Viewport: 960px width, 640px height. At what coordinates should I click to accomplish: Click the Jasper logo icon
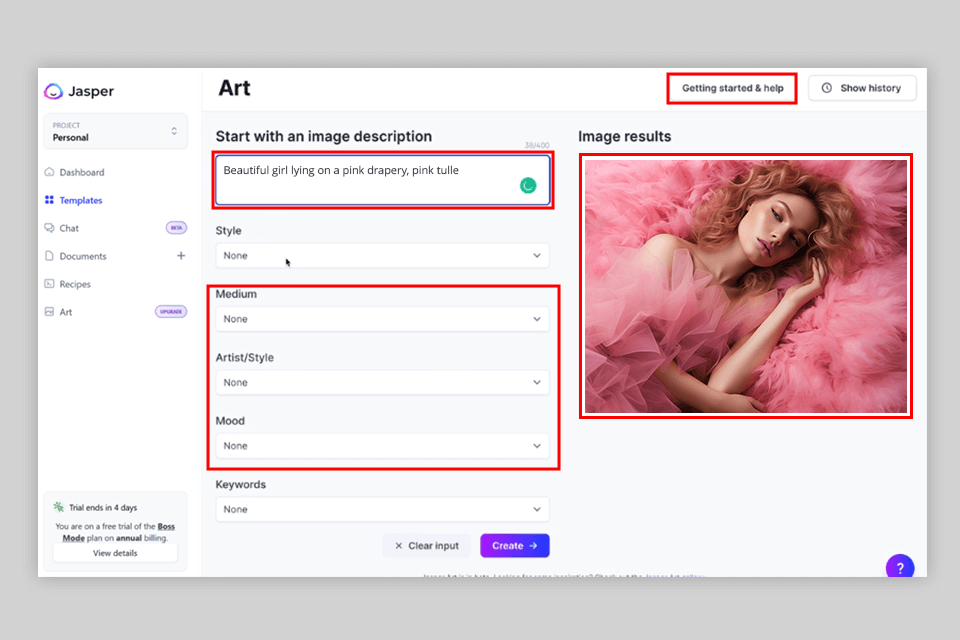(x=53, y=91)
